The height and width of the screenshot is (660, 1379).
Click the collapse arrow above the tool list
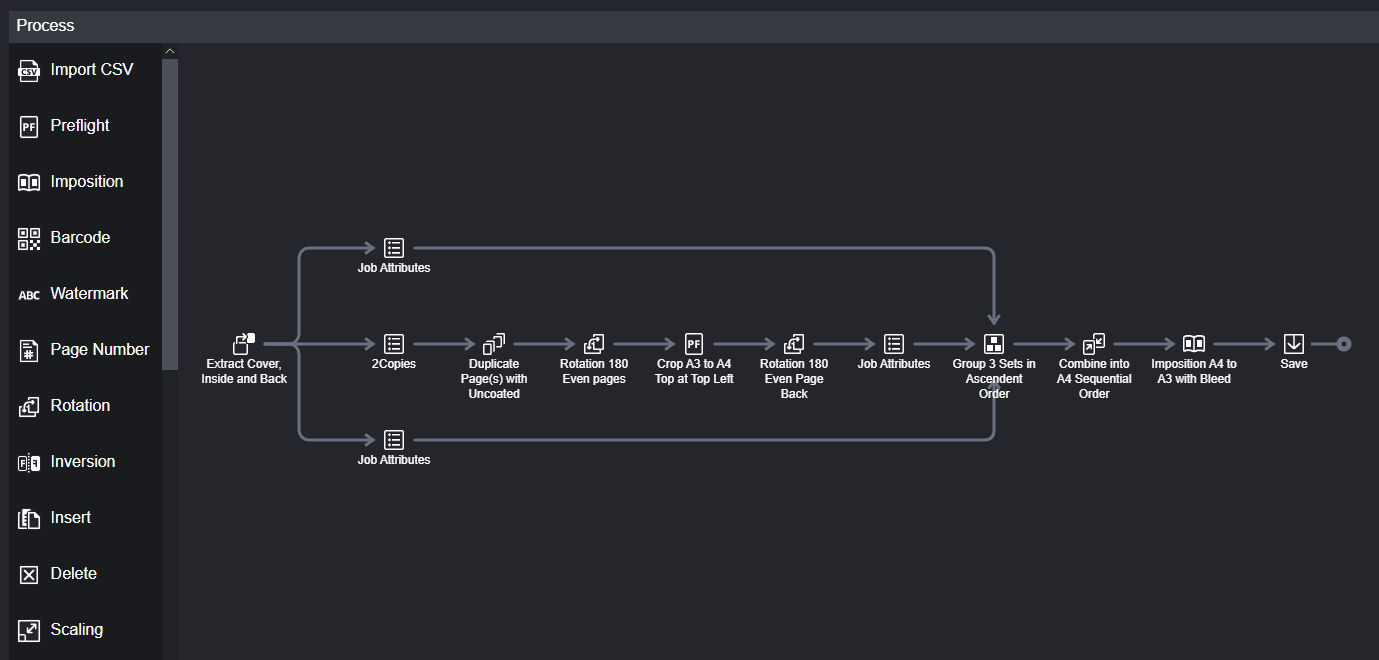(169, 50)
